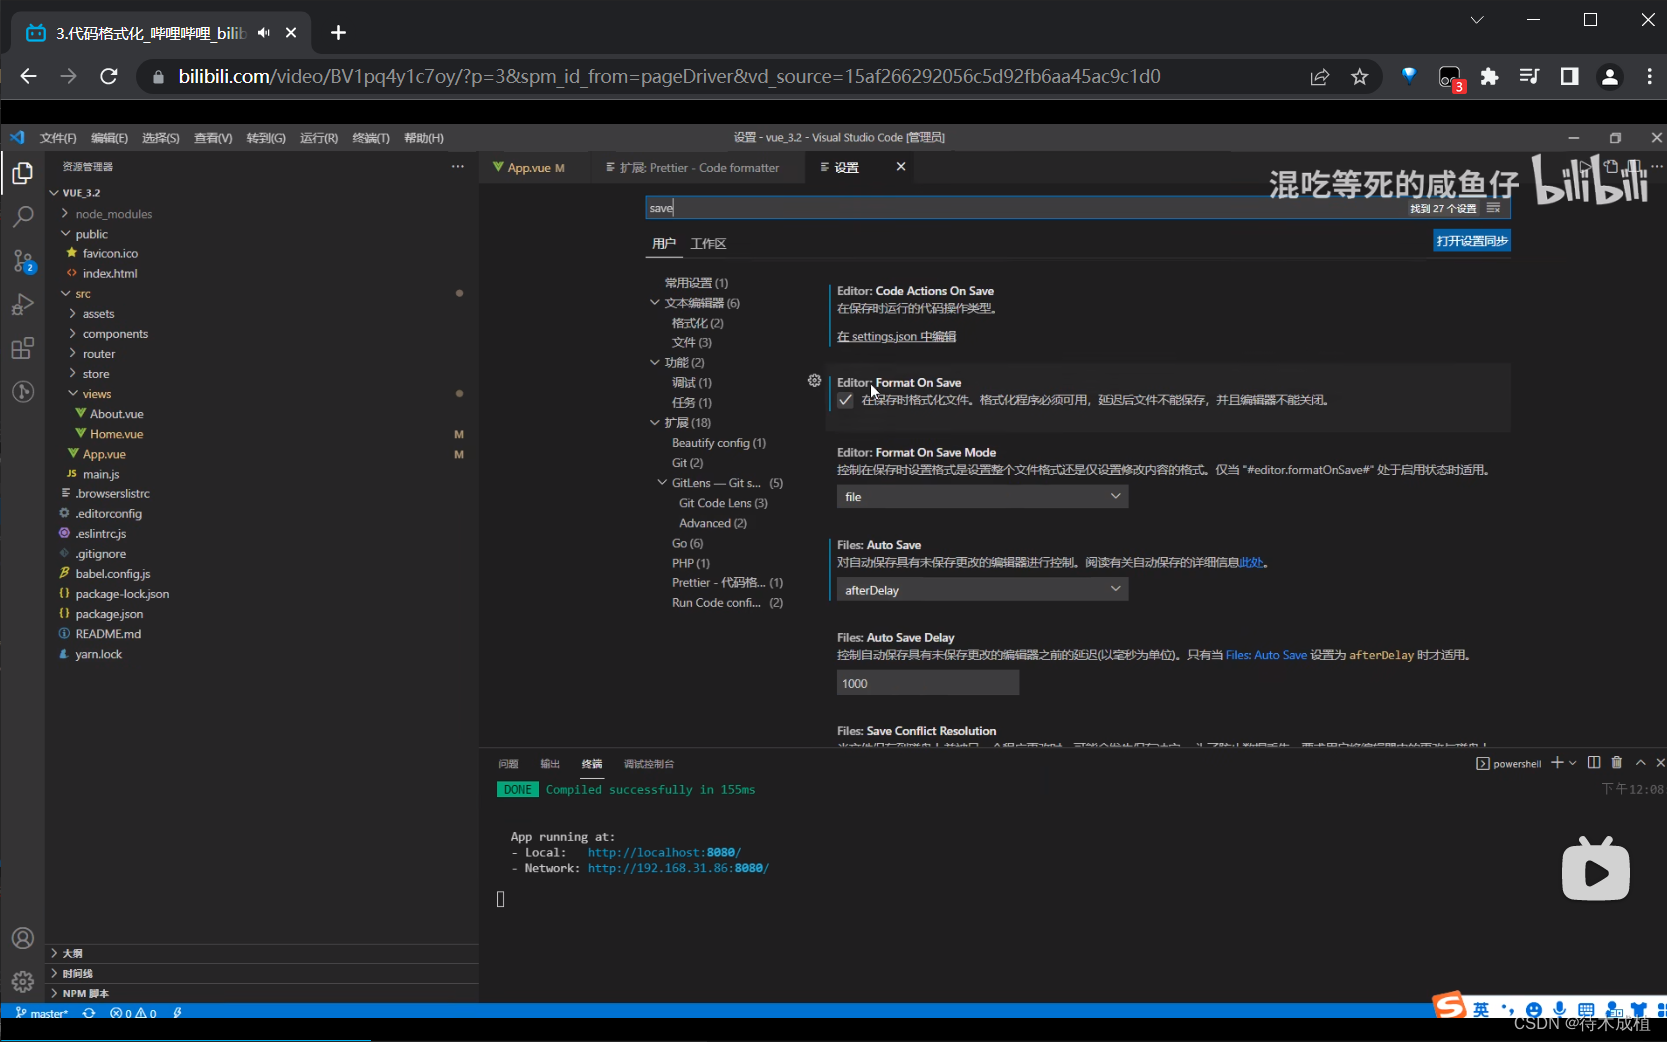Open Files Auto Save dropdown
Viewport: 1667px width, 1042px height.
pyautogui.click(x=982, y=590)
